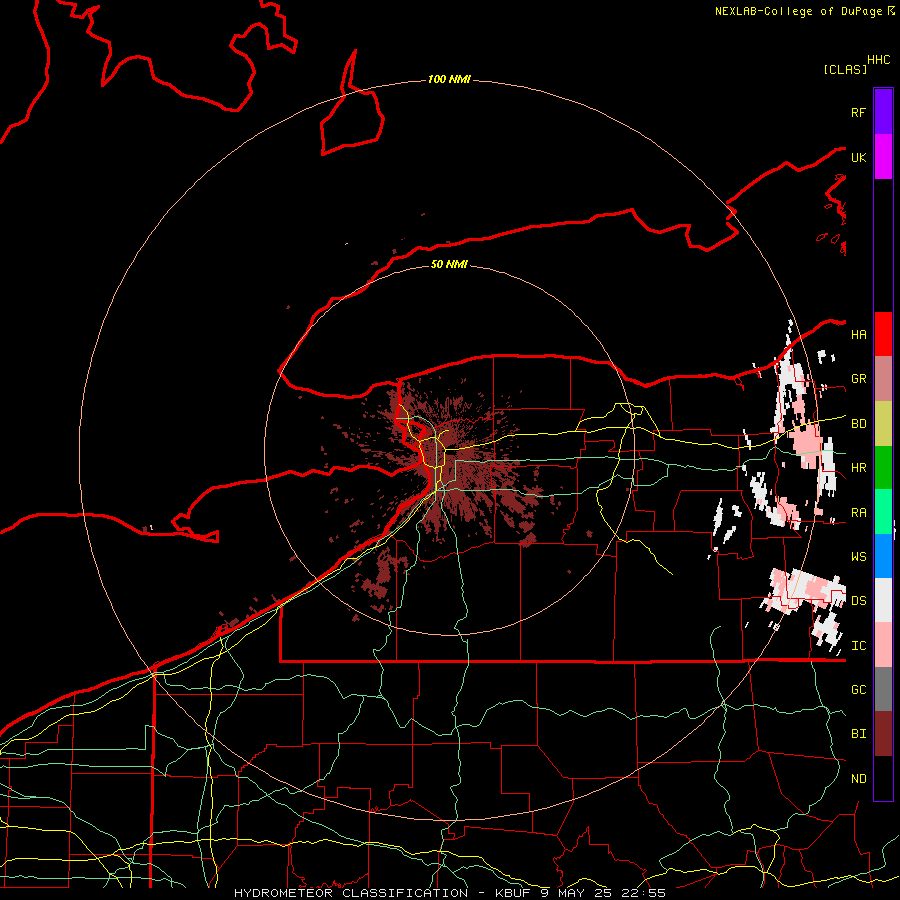
Task: Choose the light green RA legend swatch
Action: pyautogui.click(x=883, y=512)
